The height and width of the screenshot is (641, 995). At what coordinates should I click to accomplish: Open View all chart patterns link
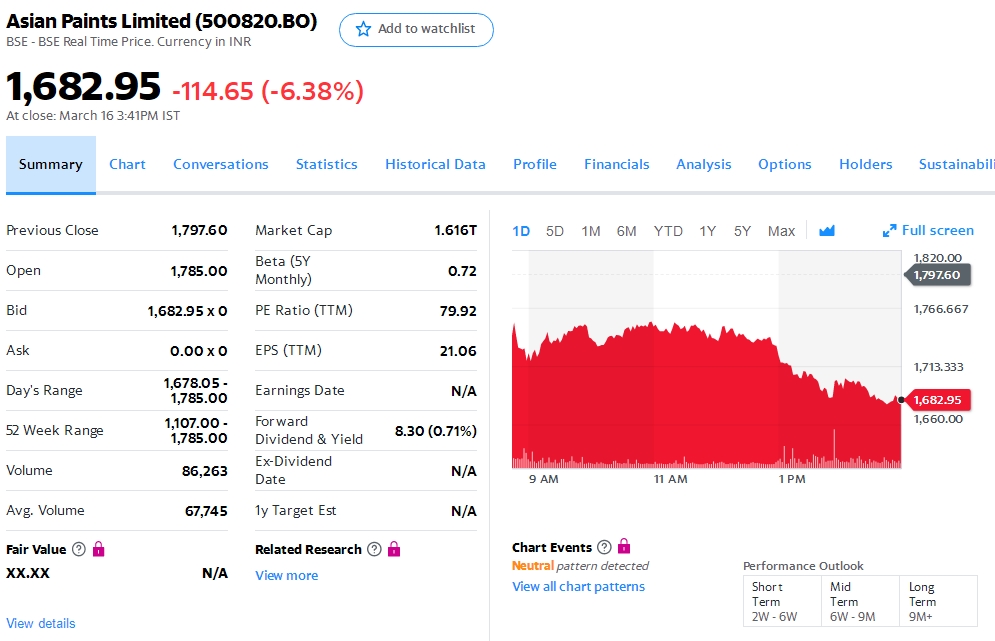[578, 586]
